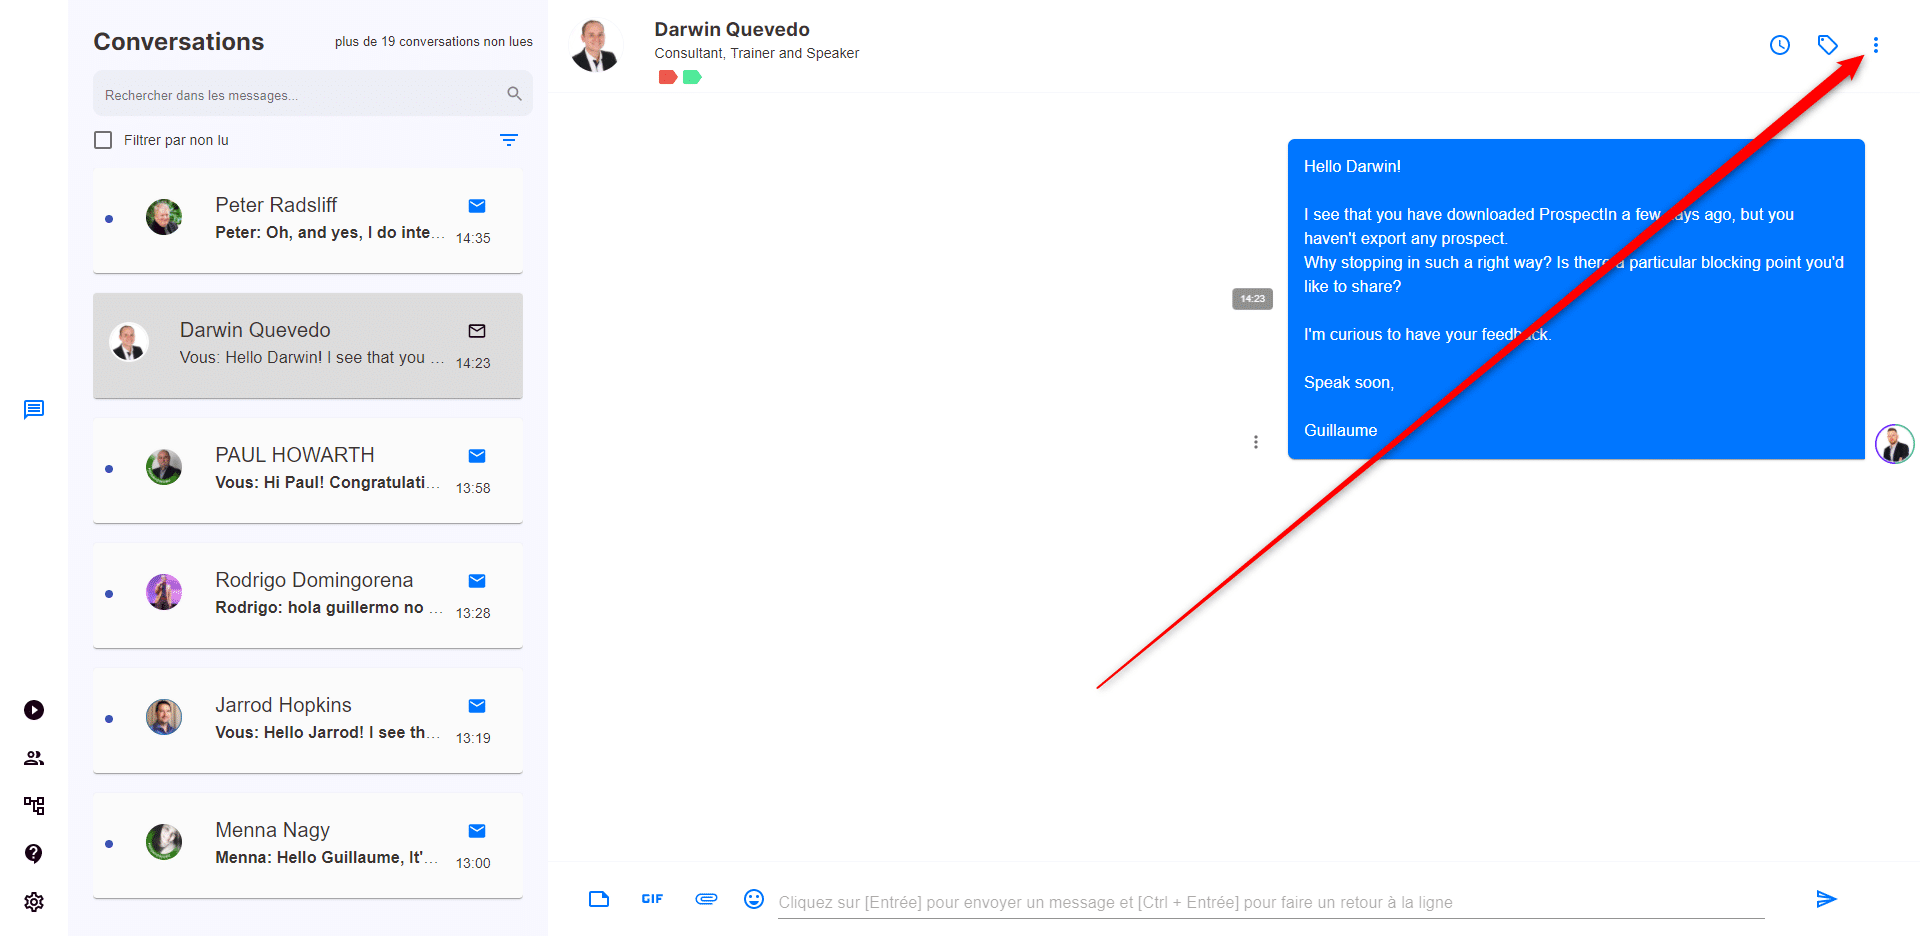Screen dimensions: 1920x937
Task: Click the attachment paperclip icon
Action: click(706, 899)
